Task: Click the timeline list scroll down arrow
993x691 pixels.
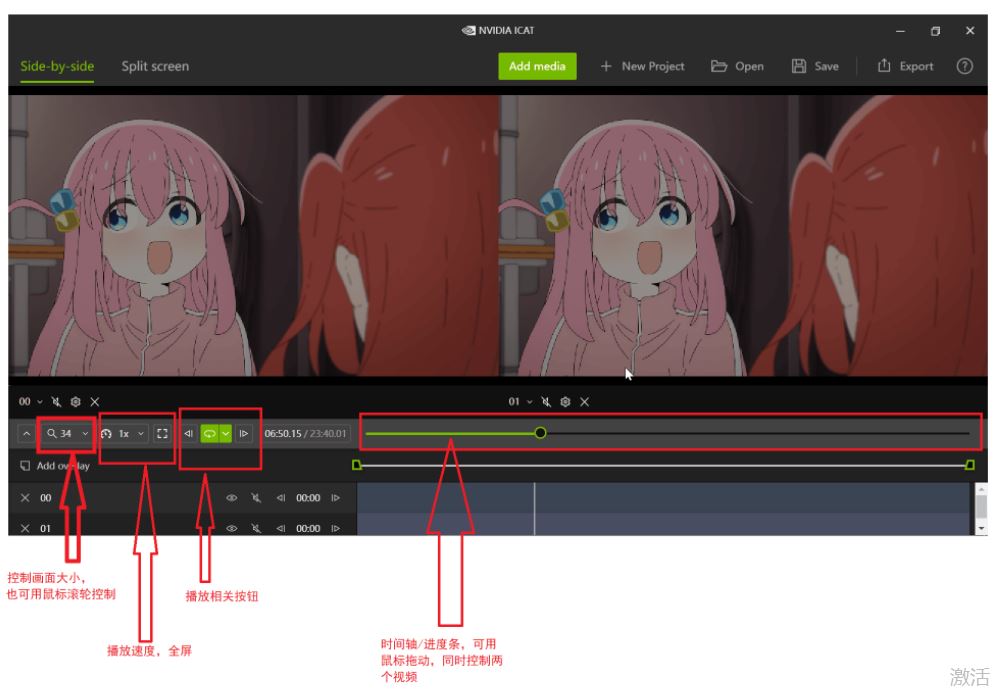Action: pos(981,528)
